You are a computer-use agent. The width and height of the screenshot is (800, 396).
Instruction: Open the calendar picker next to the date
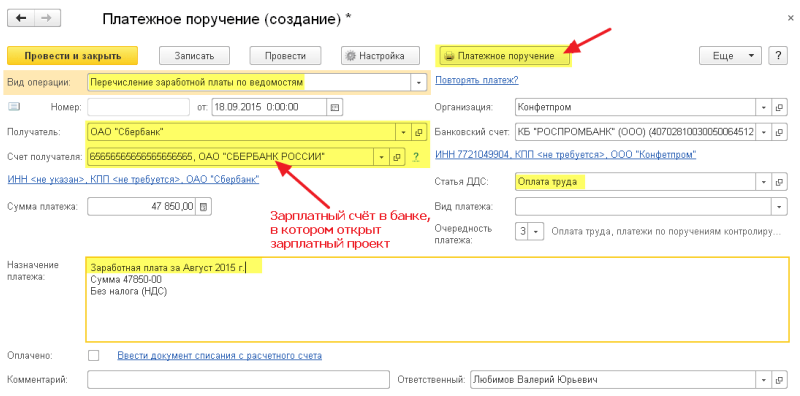point(335,107)
